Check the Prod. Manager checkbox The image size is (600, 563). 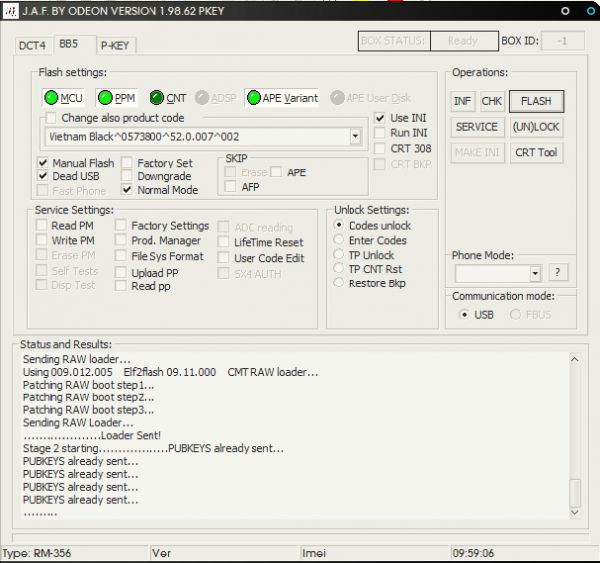click(x=121, y=240)
